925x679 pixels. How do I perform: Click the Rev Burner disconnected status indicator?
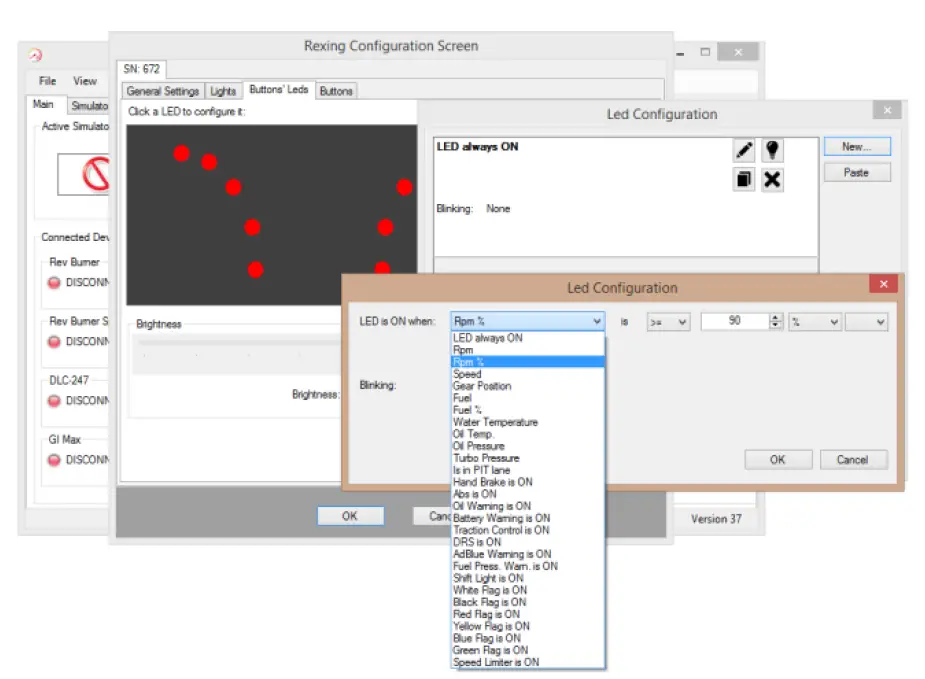54,283
